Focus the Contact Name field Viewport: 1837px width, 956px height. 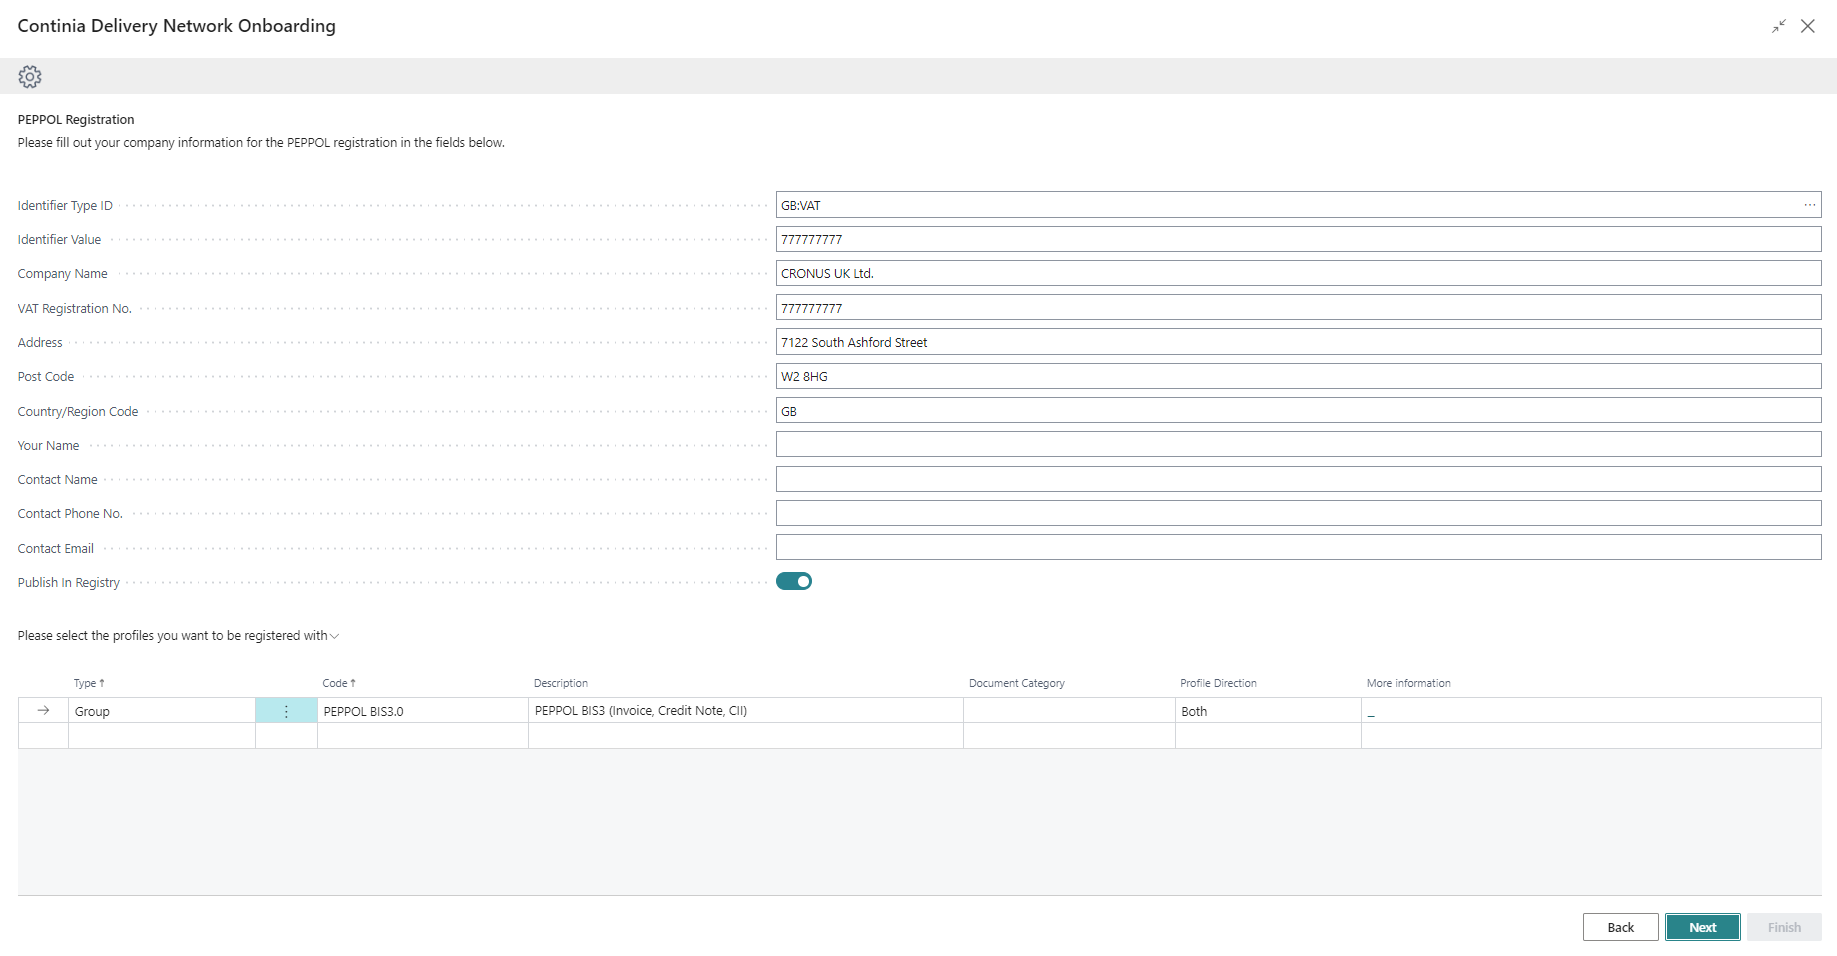click(x=1298, y=479)
